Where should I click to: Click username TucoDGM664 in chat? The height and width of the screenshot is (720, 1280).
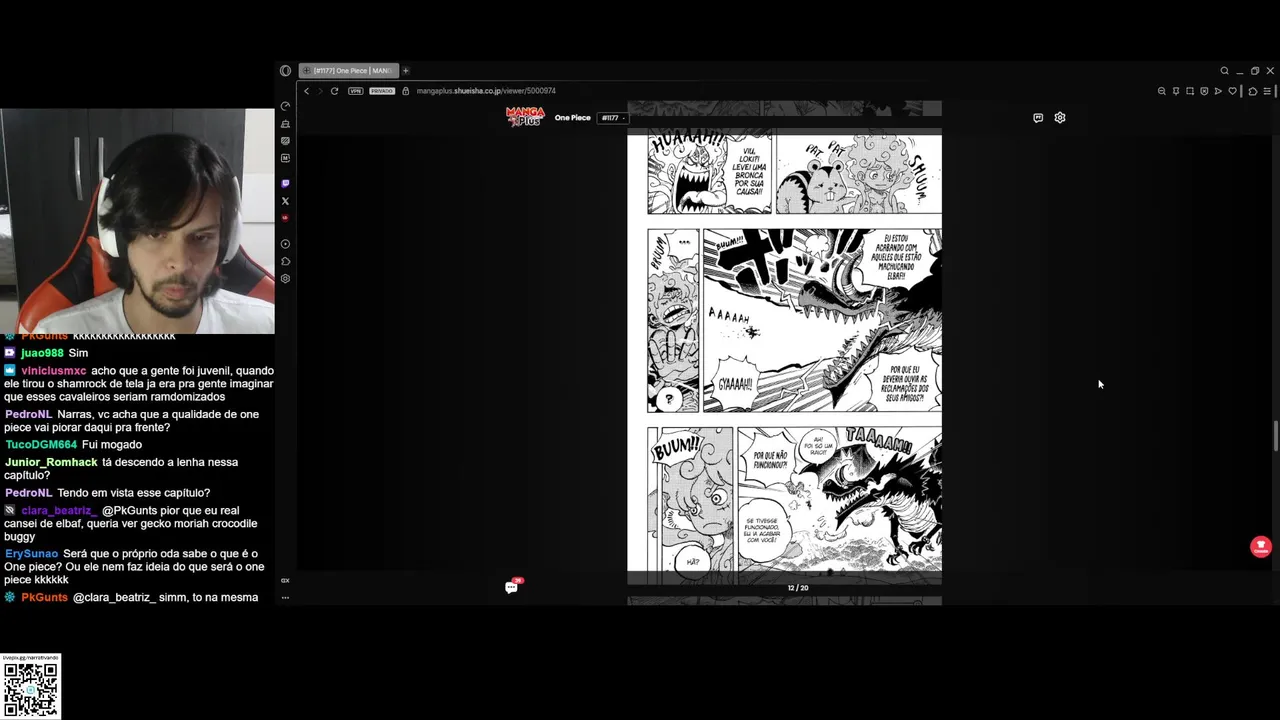point(41,445)
